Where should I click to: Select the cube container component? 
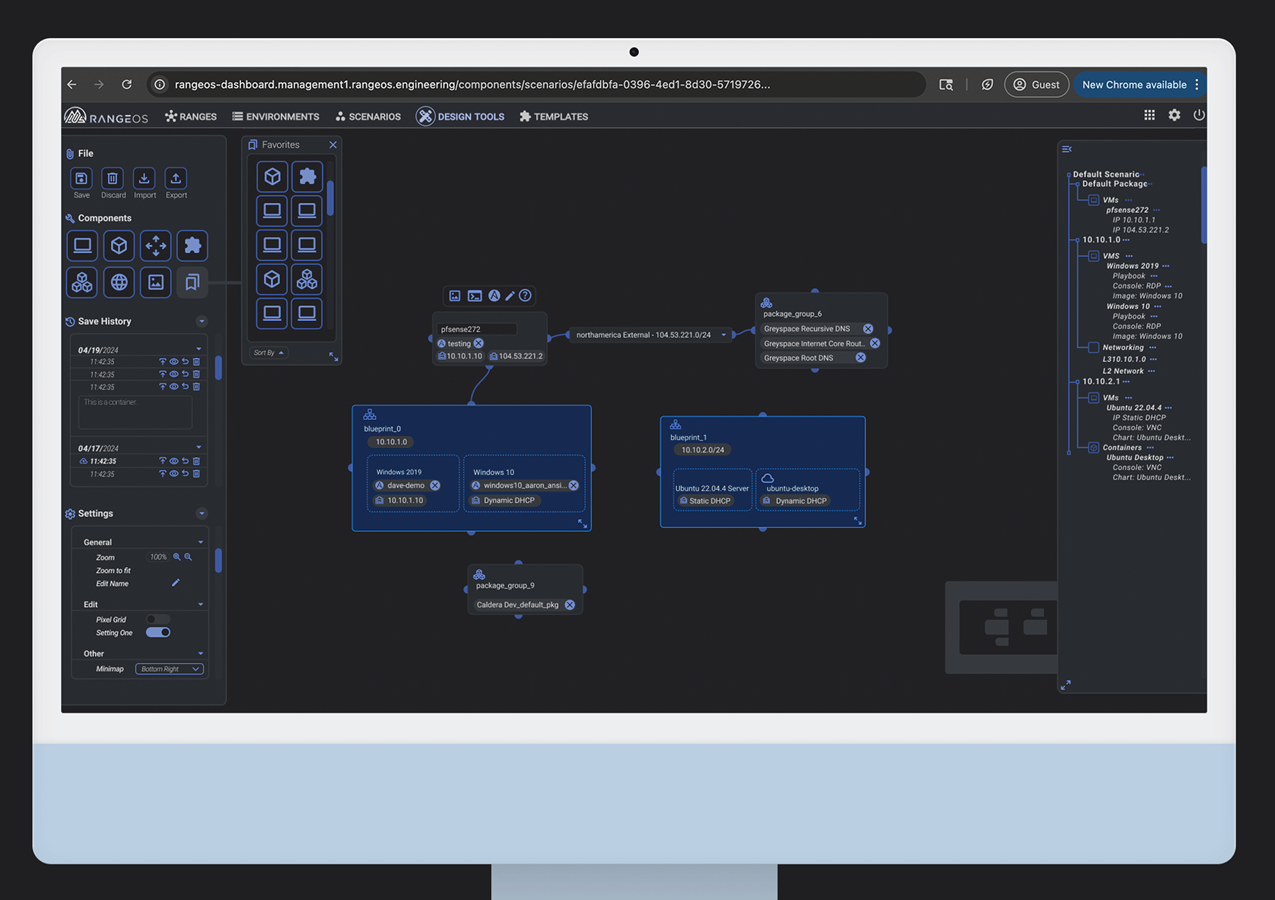click(x=119, y=245)
